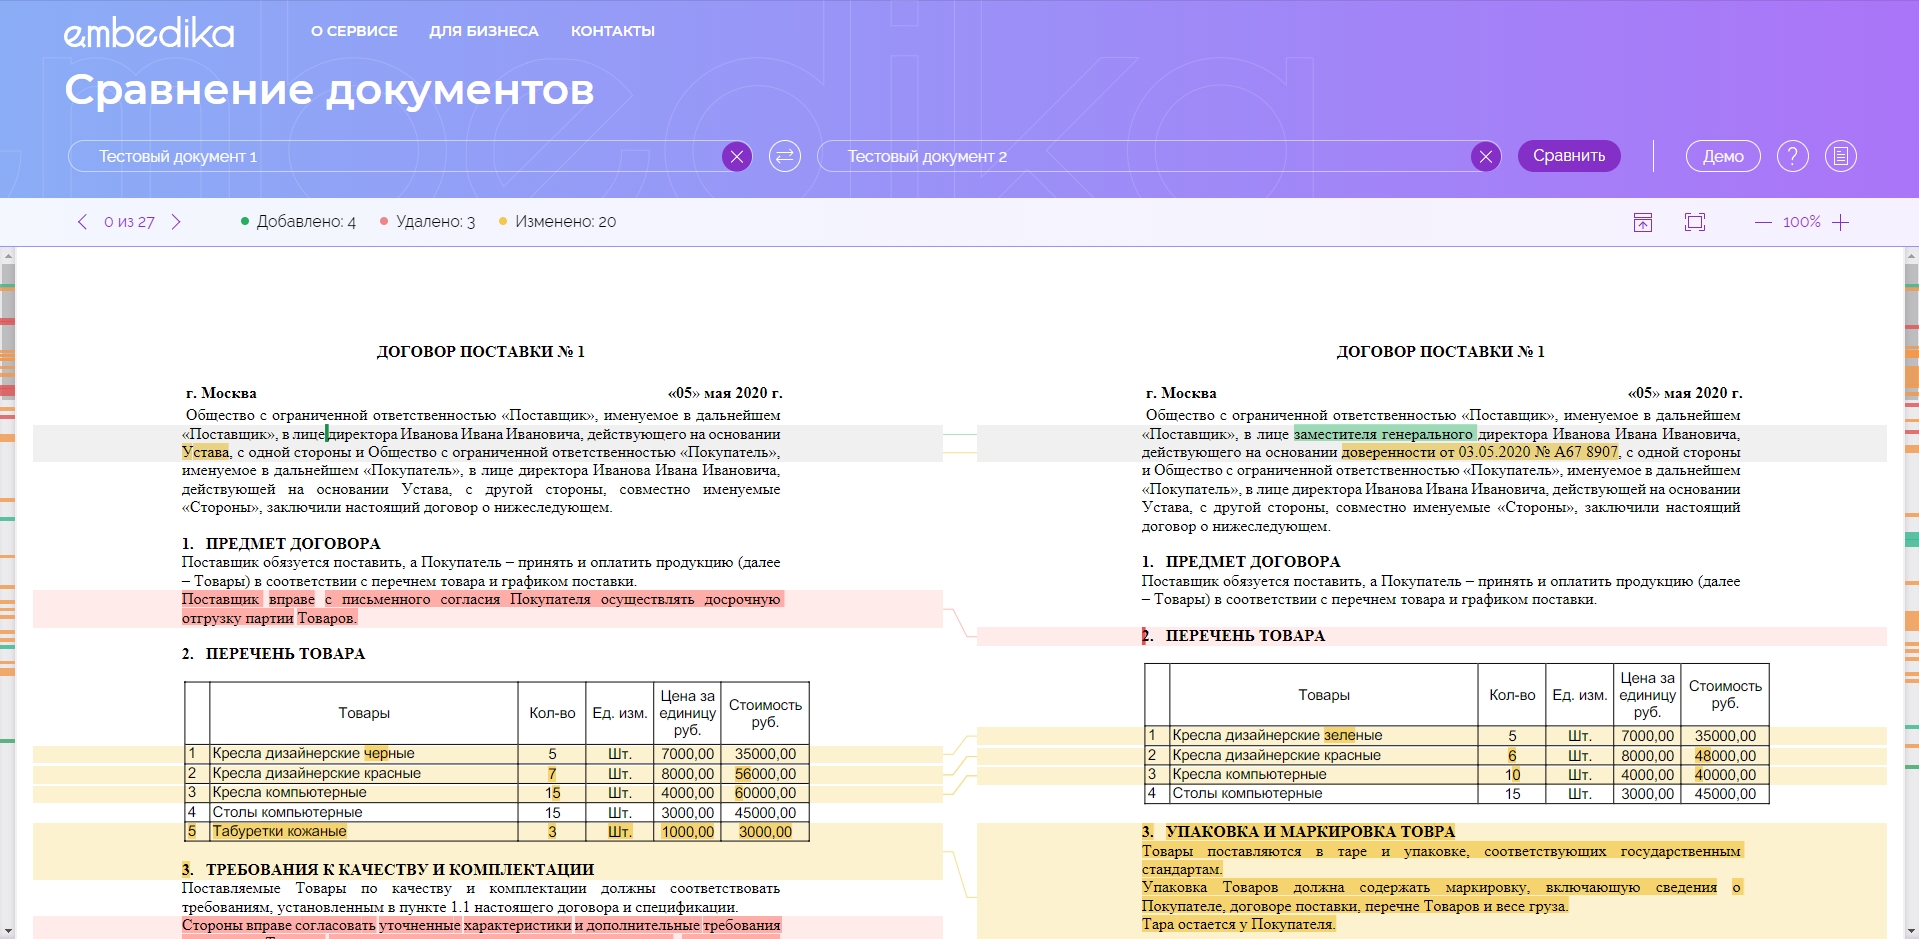Open the О СЕРВИСЕ menu item
The width and height of the screenshot is (1919, 939).
click(x=354, y=31)
